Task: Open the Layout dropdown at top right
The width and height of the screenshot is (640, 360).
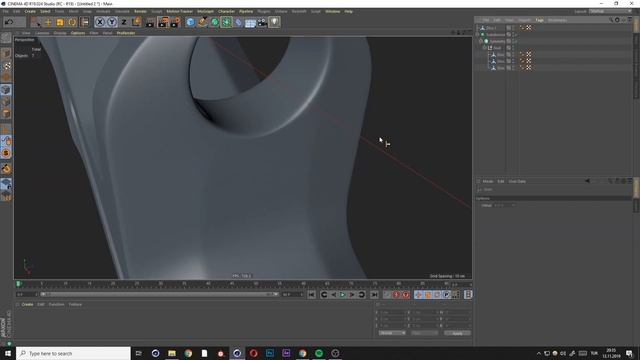Action: click(x=611, y=11)
